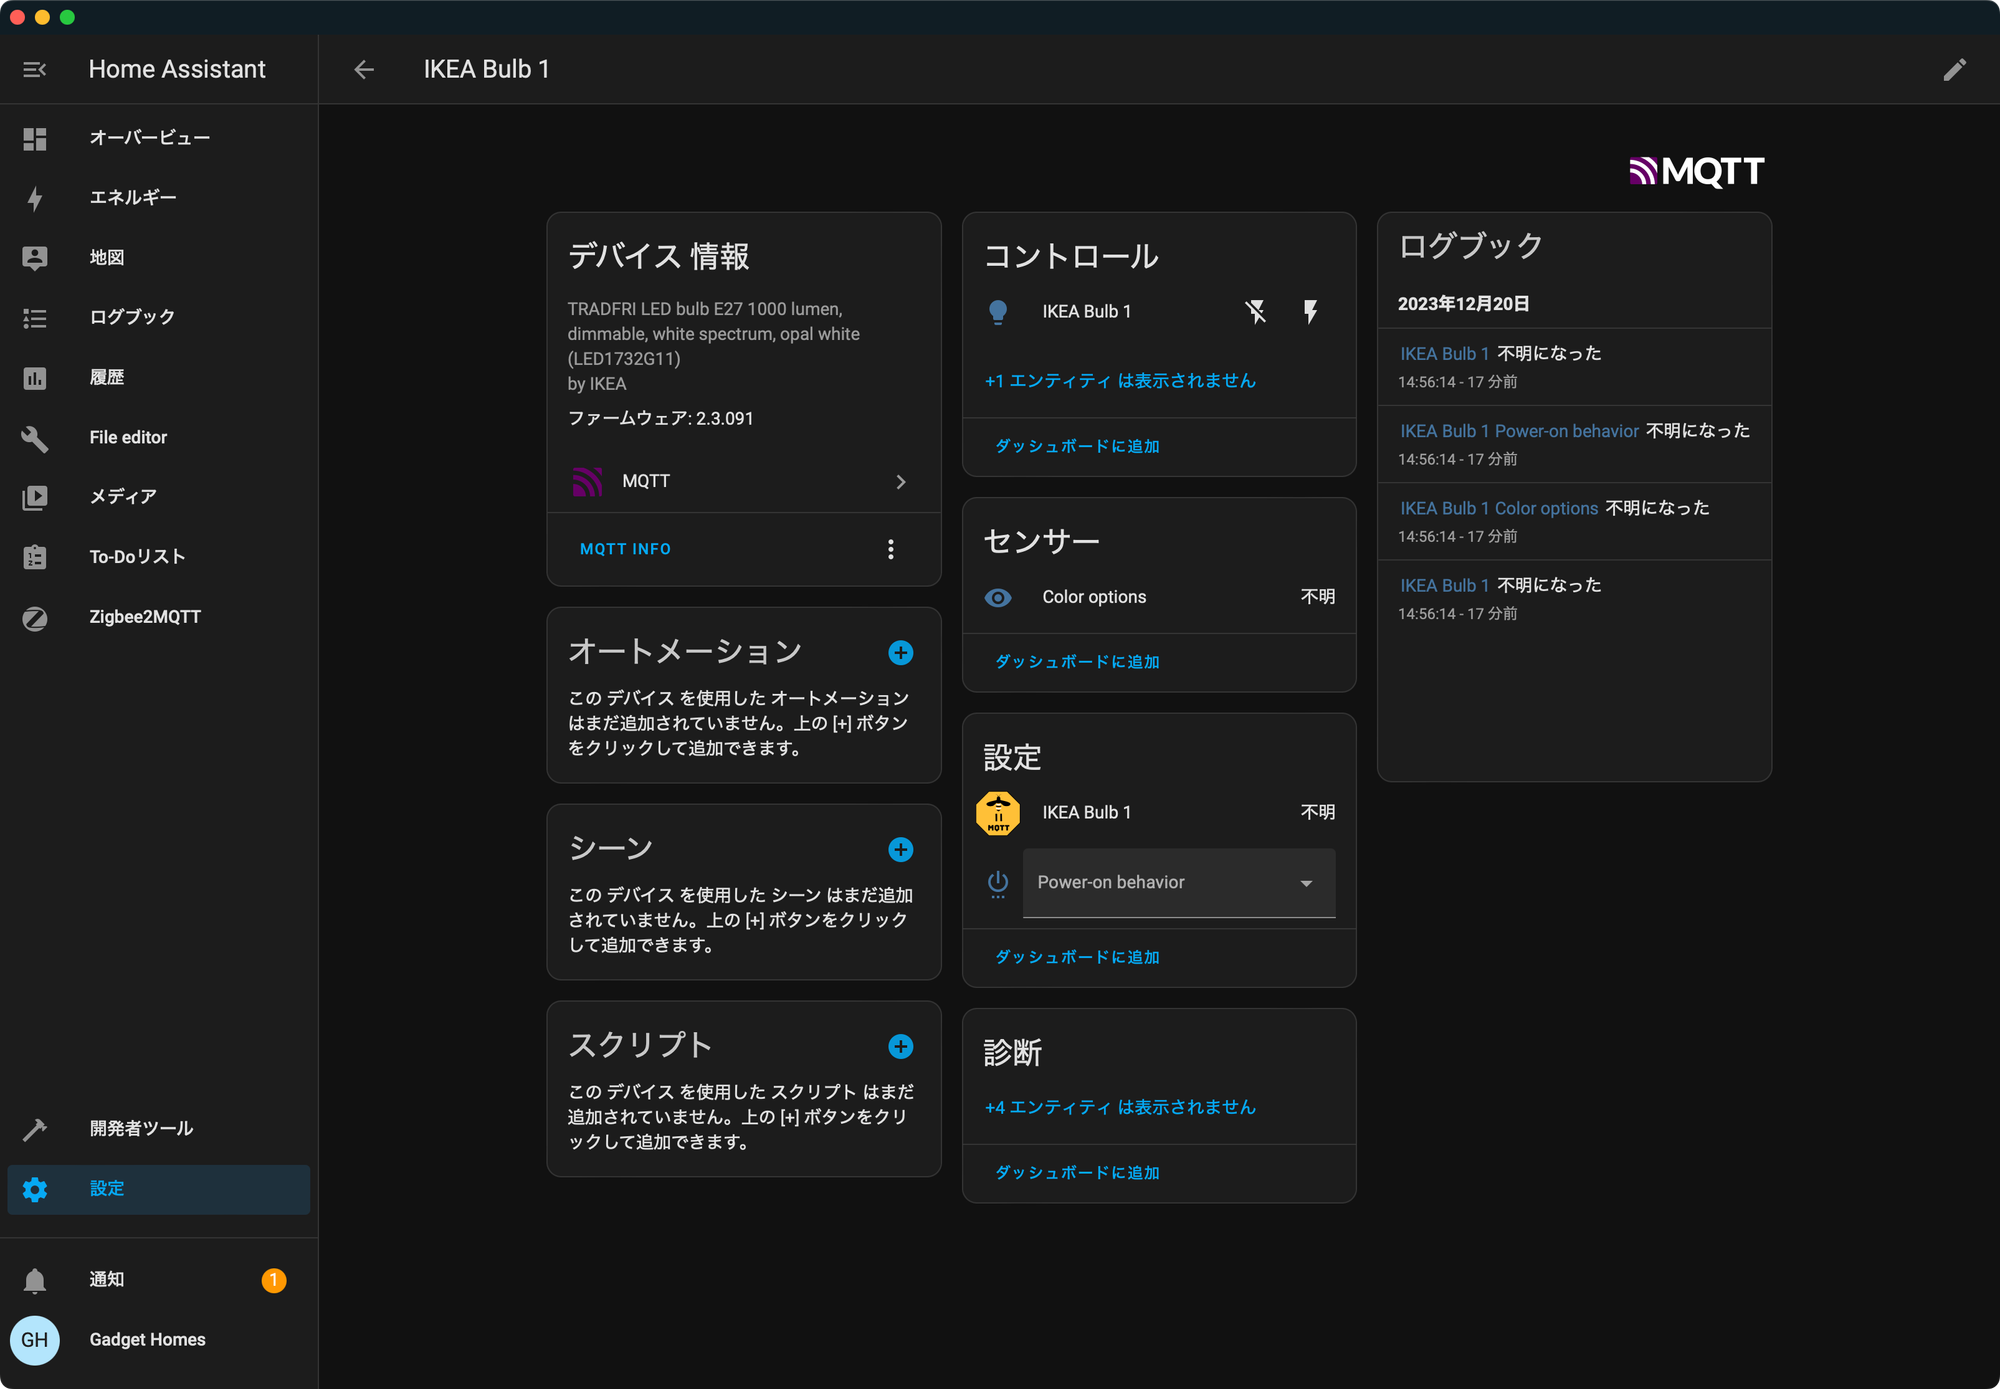Click the 開発者ツール hammer icon

click(x=35, y=1129)
